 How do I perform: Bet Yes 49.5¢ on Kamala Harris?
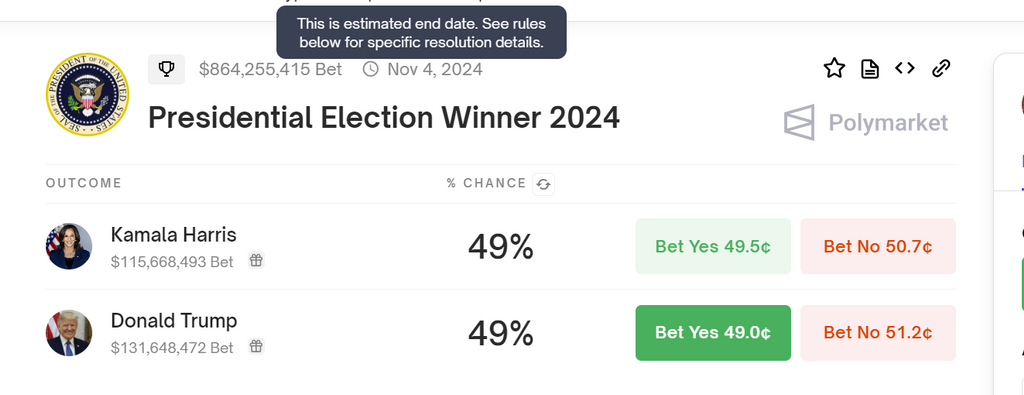pyautogui.click(x=713, y=246)
